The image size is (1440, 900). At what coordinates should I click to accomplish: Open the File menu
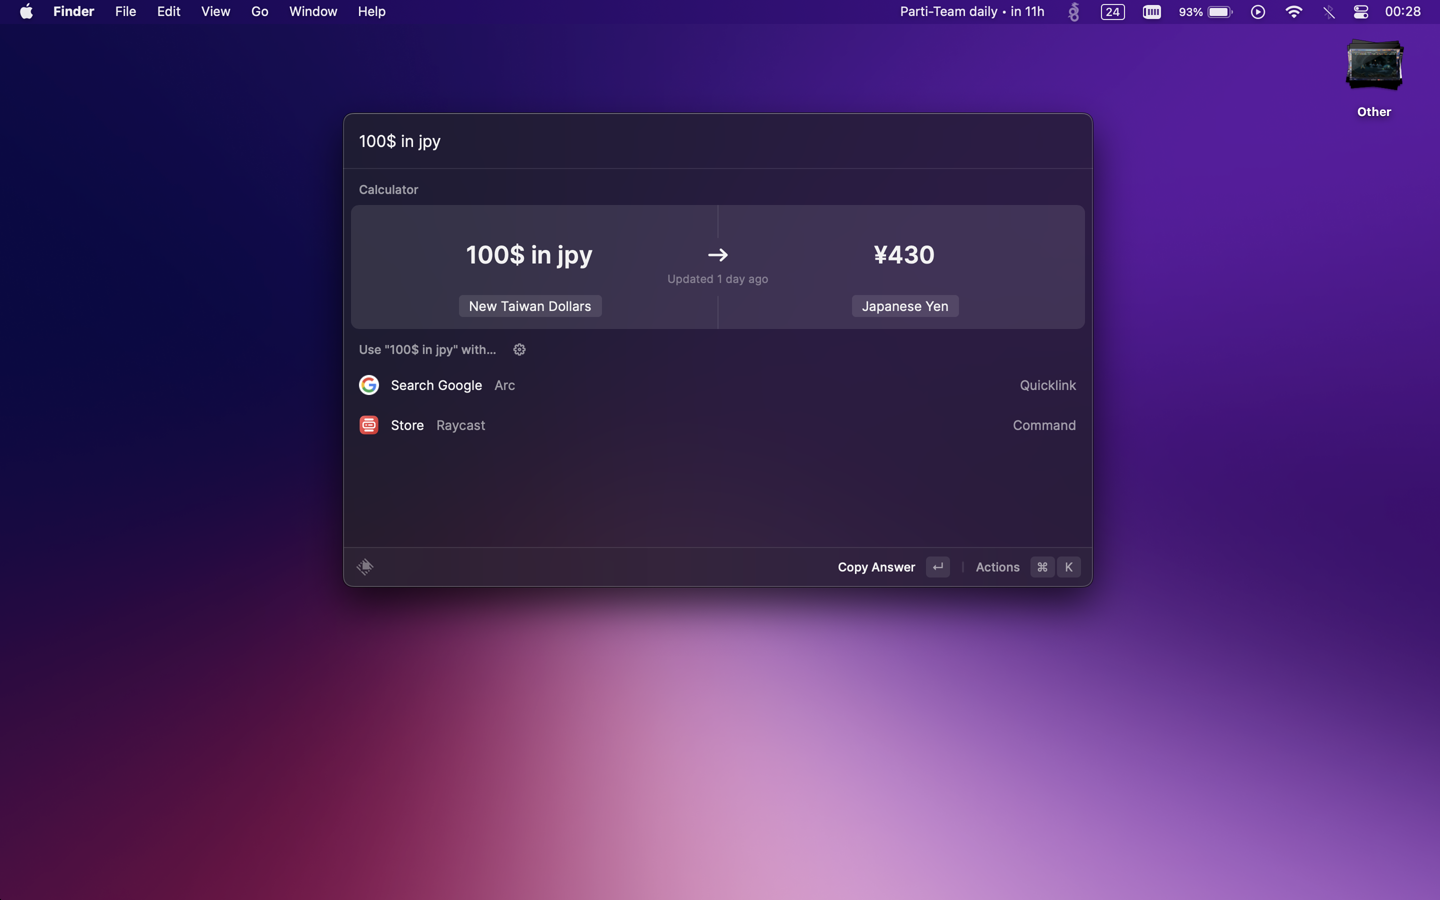pyautogui.click(x=125, y=12)
